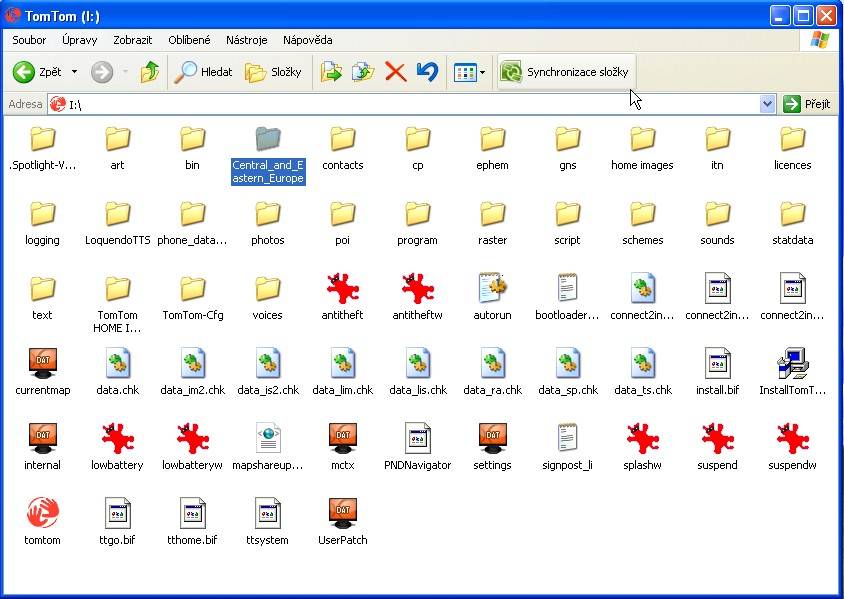Click the red Delete X icon
The image size is (844, 599).
tap(396, 72)
